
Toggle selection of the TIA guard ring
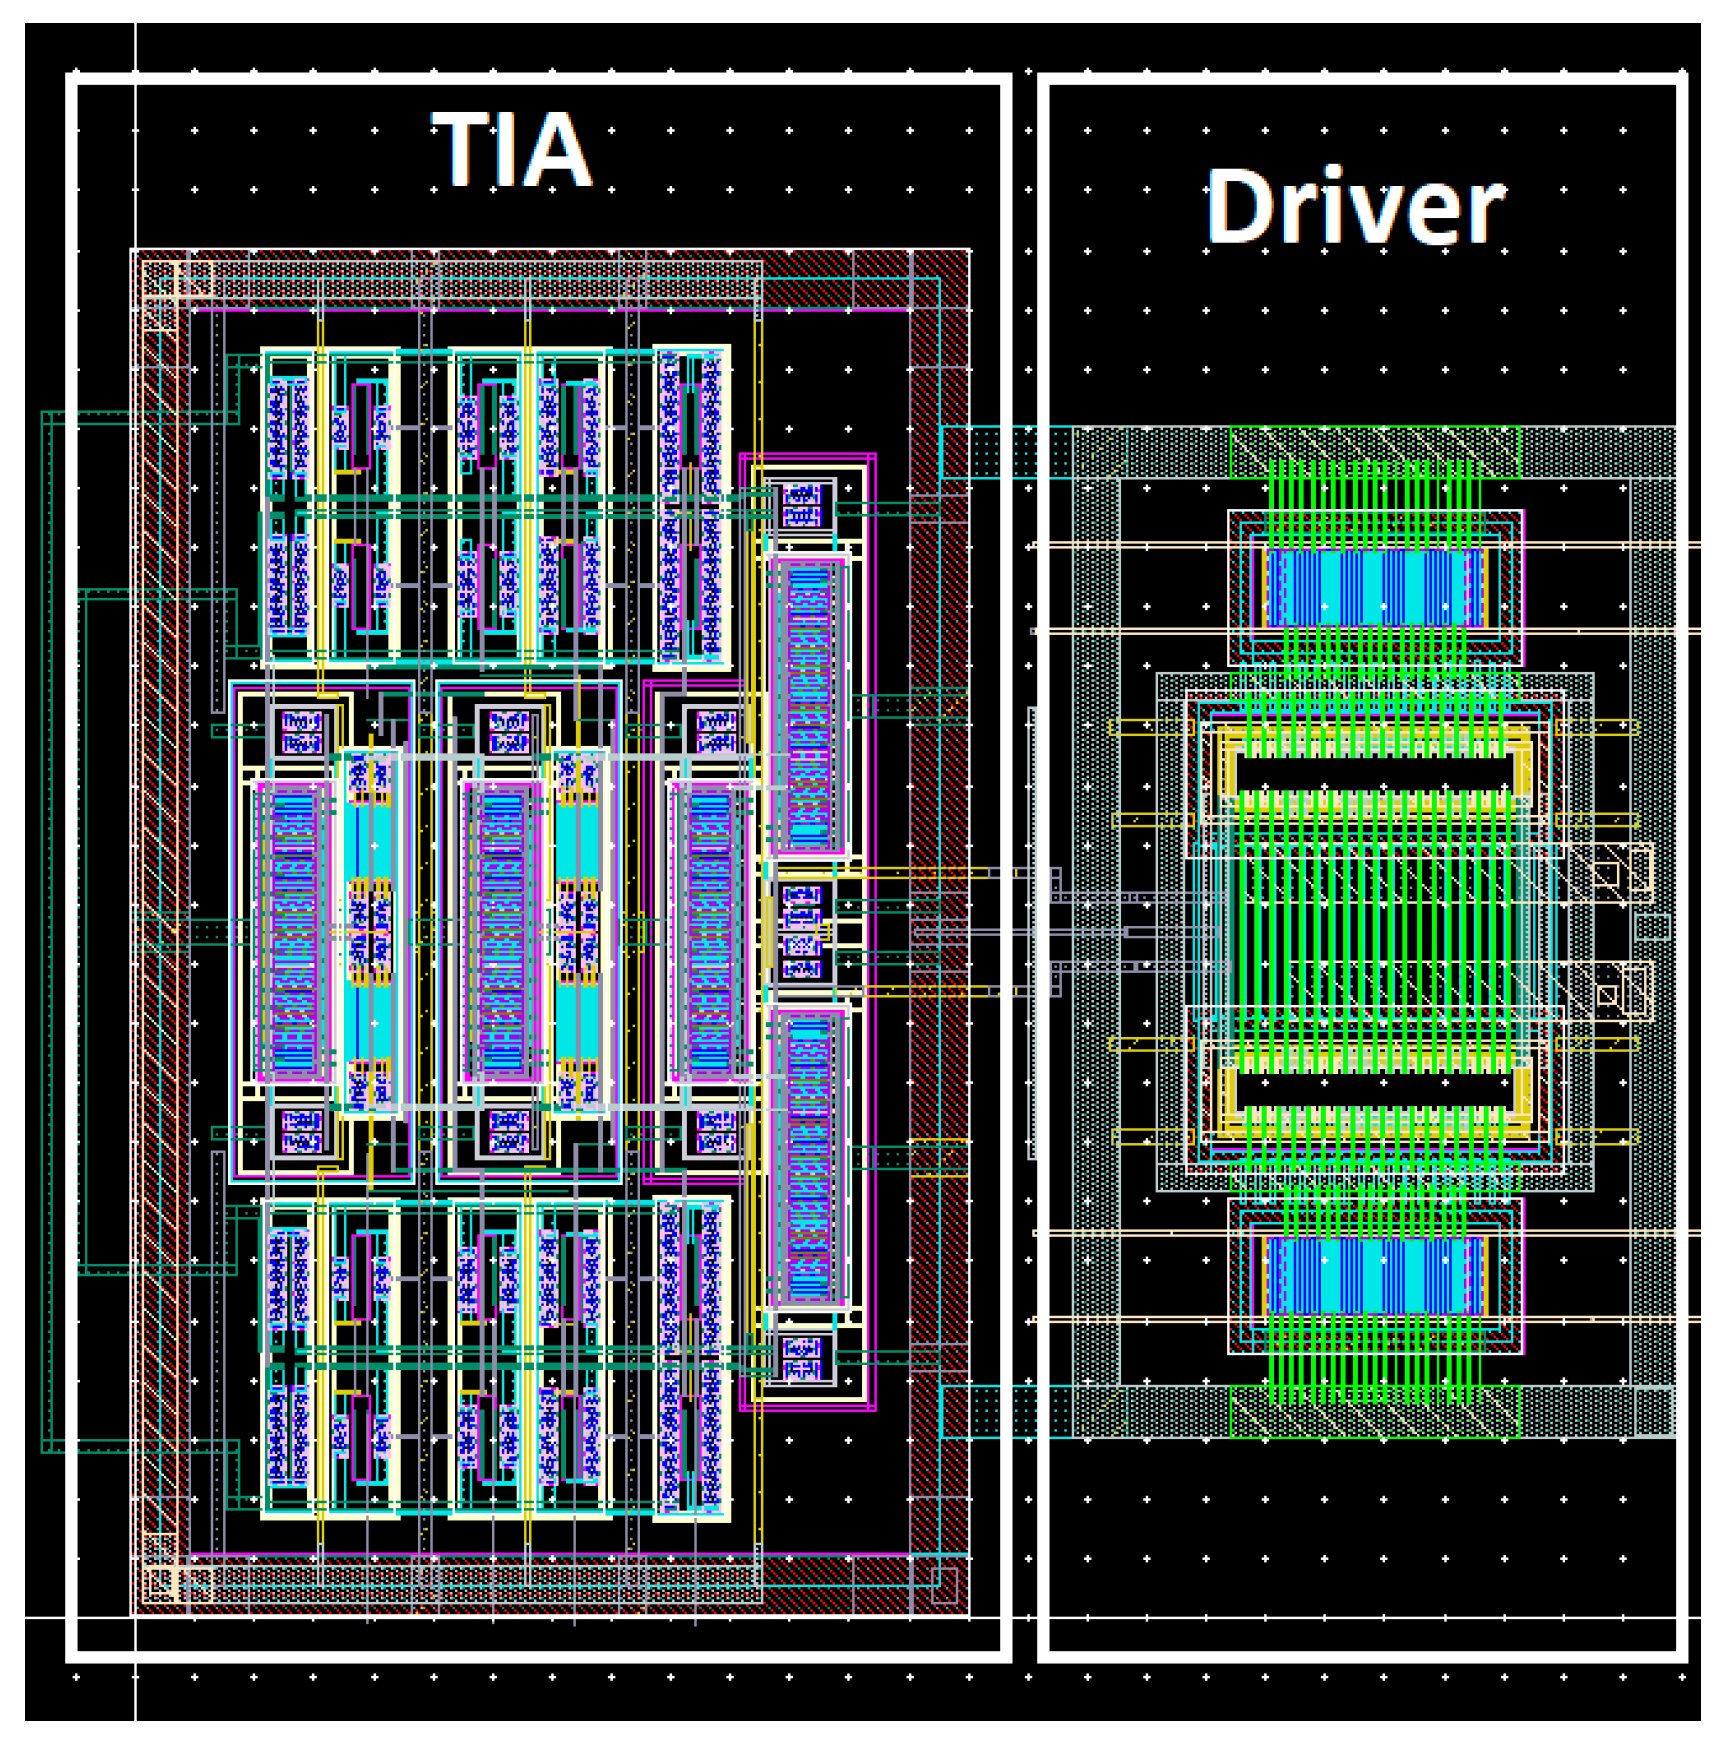pos(165,900)
